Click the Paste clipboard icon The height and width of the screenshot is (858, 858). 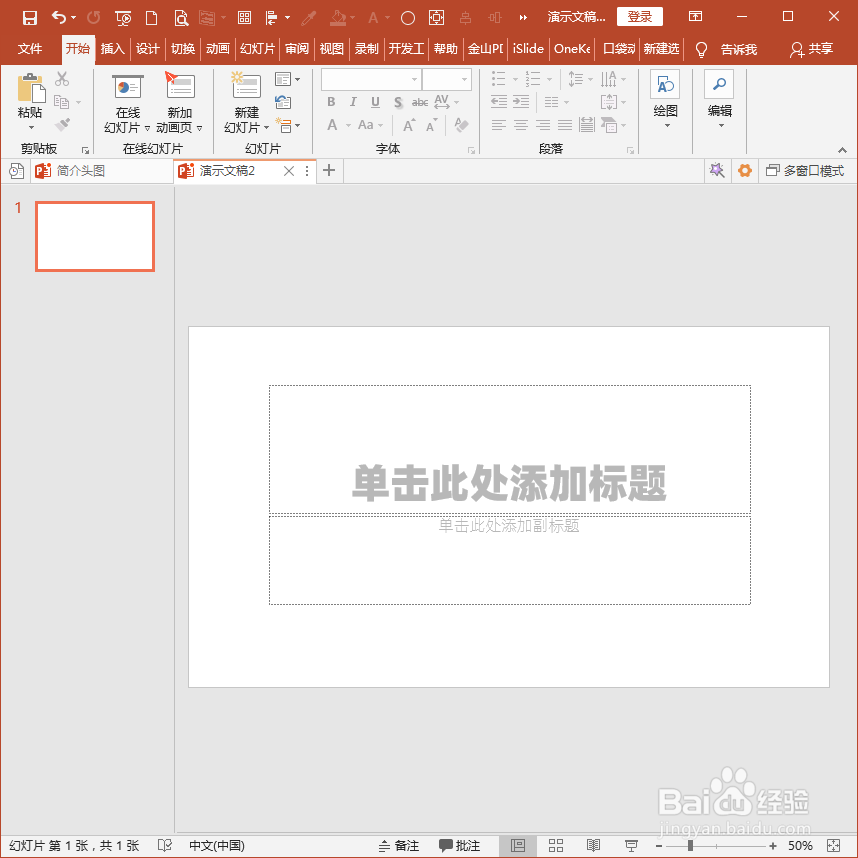click(31, 89)
